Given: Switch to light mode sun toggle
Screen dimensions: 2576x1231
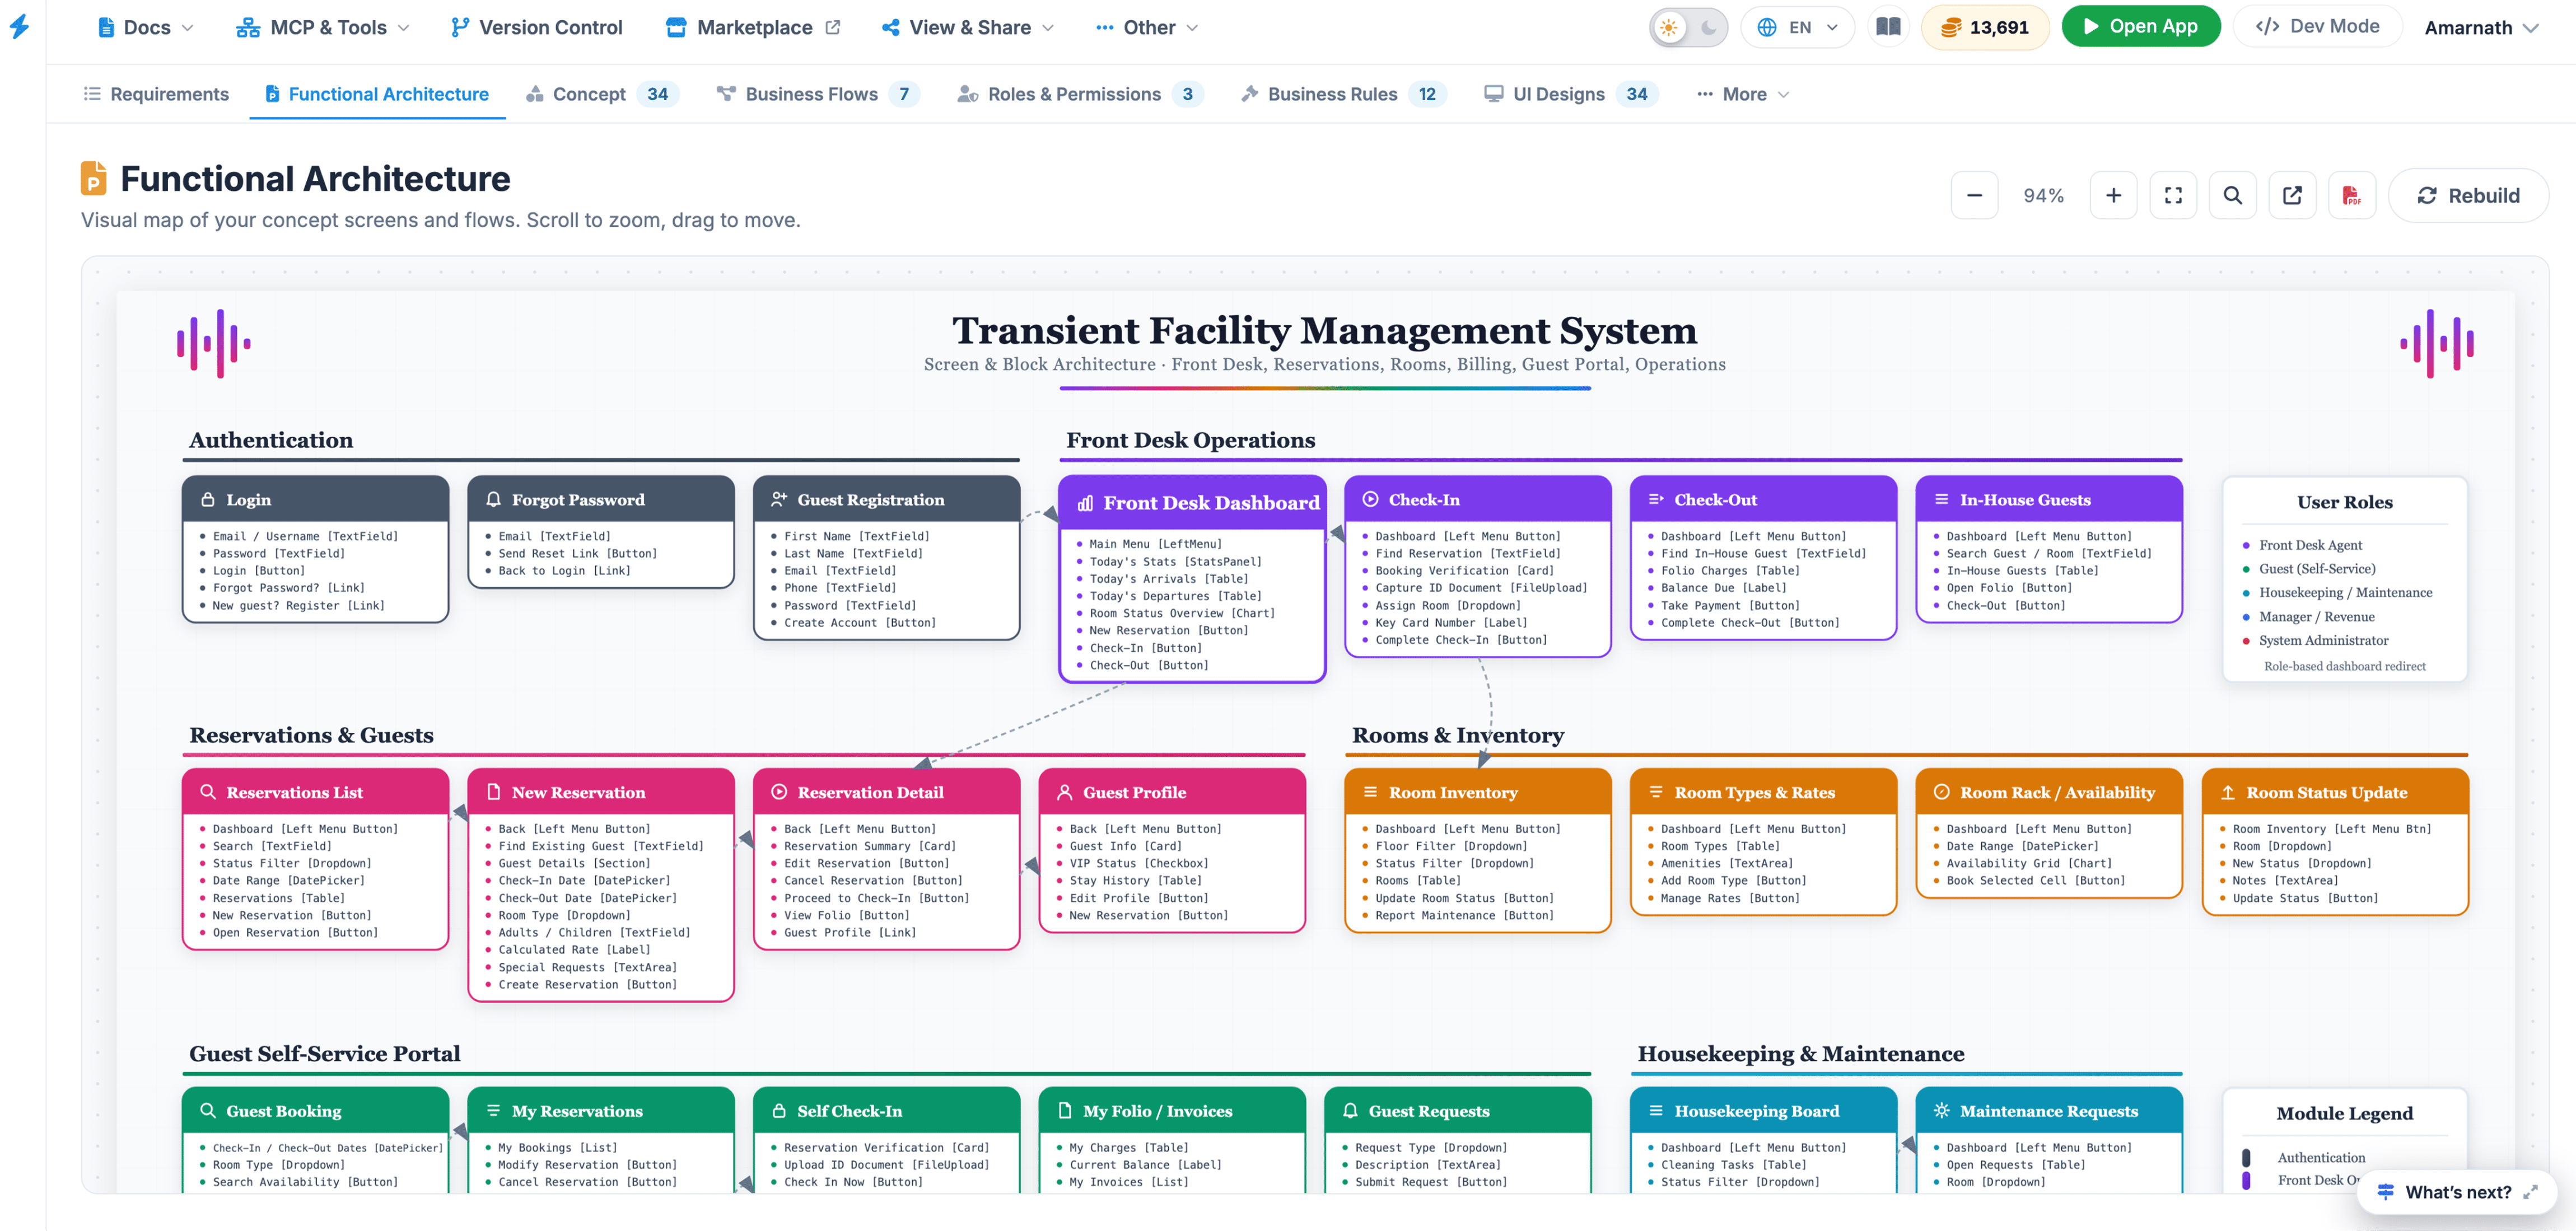Looking at the screenshot, I should pyautogui.click(x=1669, y=28).
